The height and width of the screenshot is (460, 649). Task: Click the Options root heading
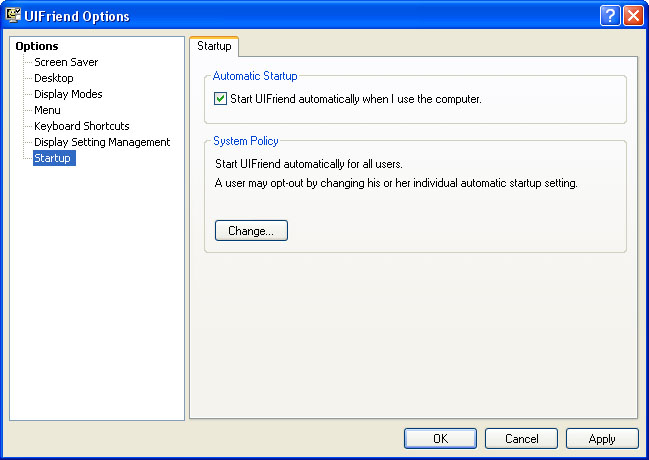(x=37, y=46)
